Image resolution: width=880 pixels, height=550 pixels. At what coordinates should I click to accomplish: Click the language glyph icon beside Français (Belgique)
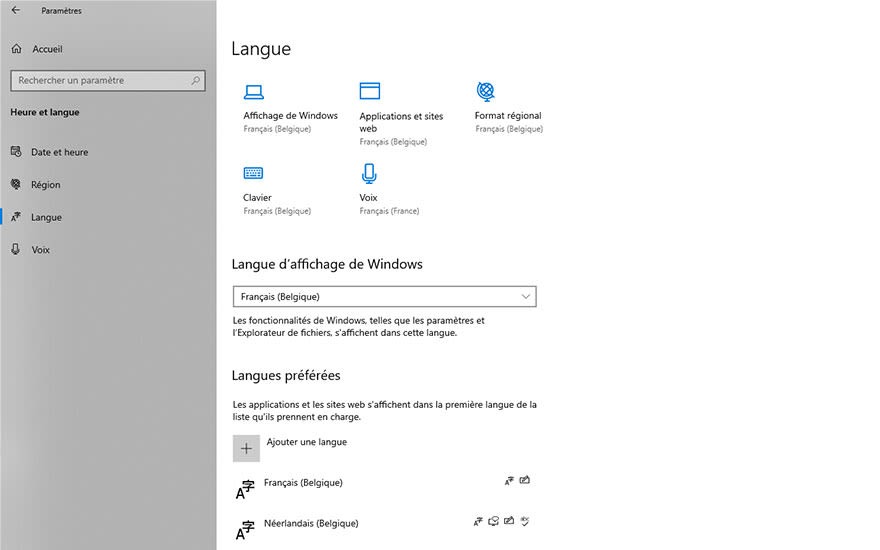[245, 489]
